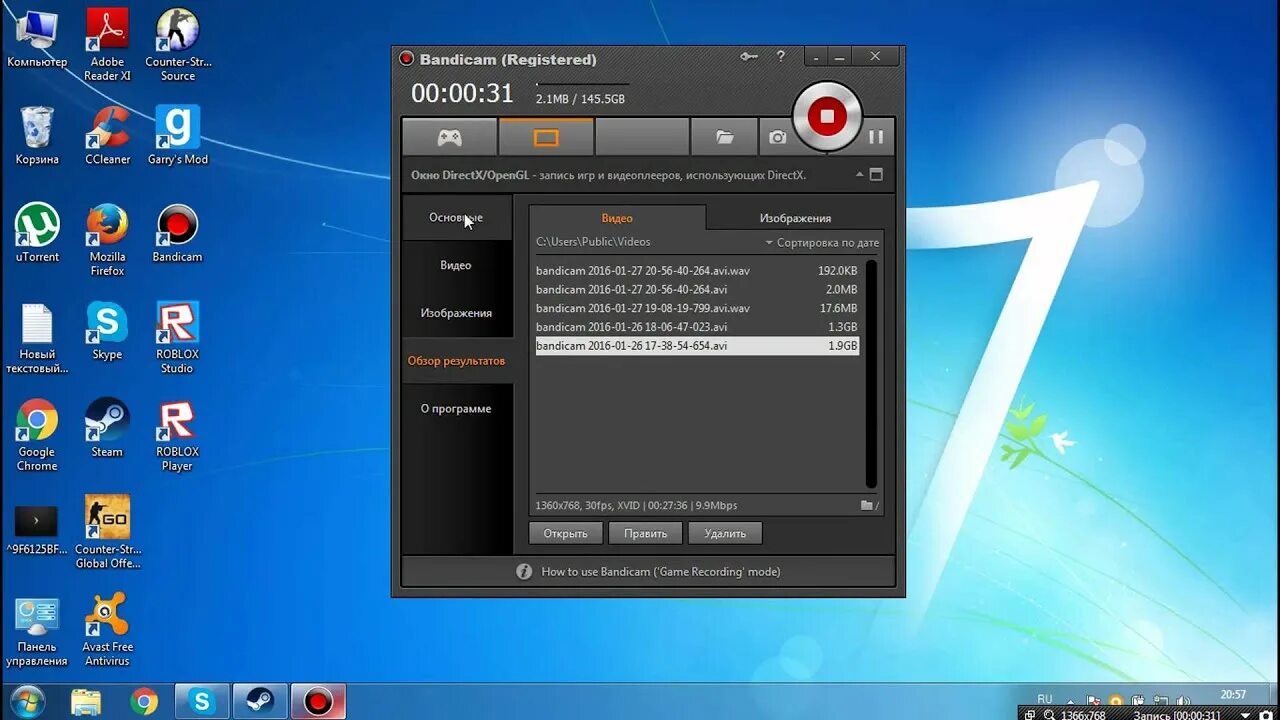1280x720 pixels.
Task: Select the Game Recording mode gamepad icon
Action: 449,137
